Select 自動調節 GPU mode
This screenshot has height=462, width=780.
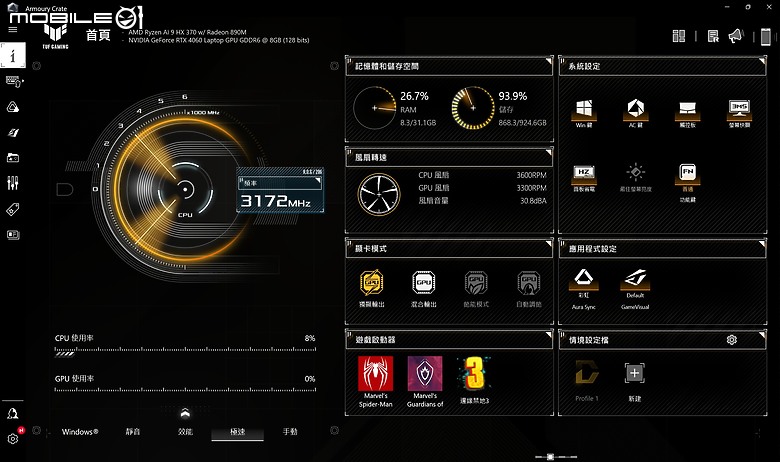(529, 288)
